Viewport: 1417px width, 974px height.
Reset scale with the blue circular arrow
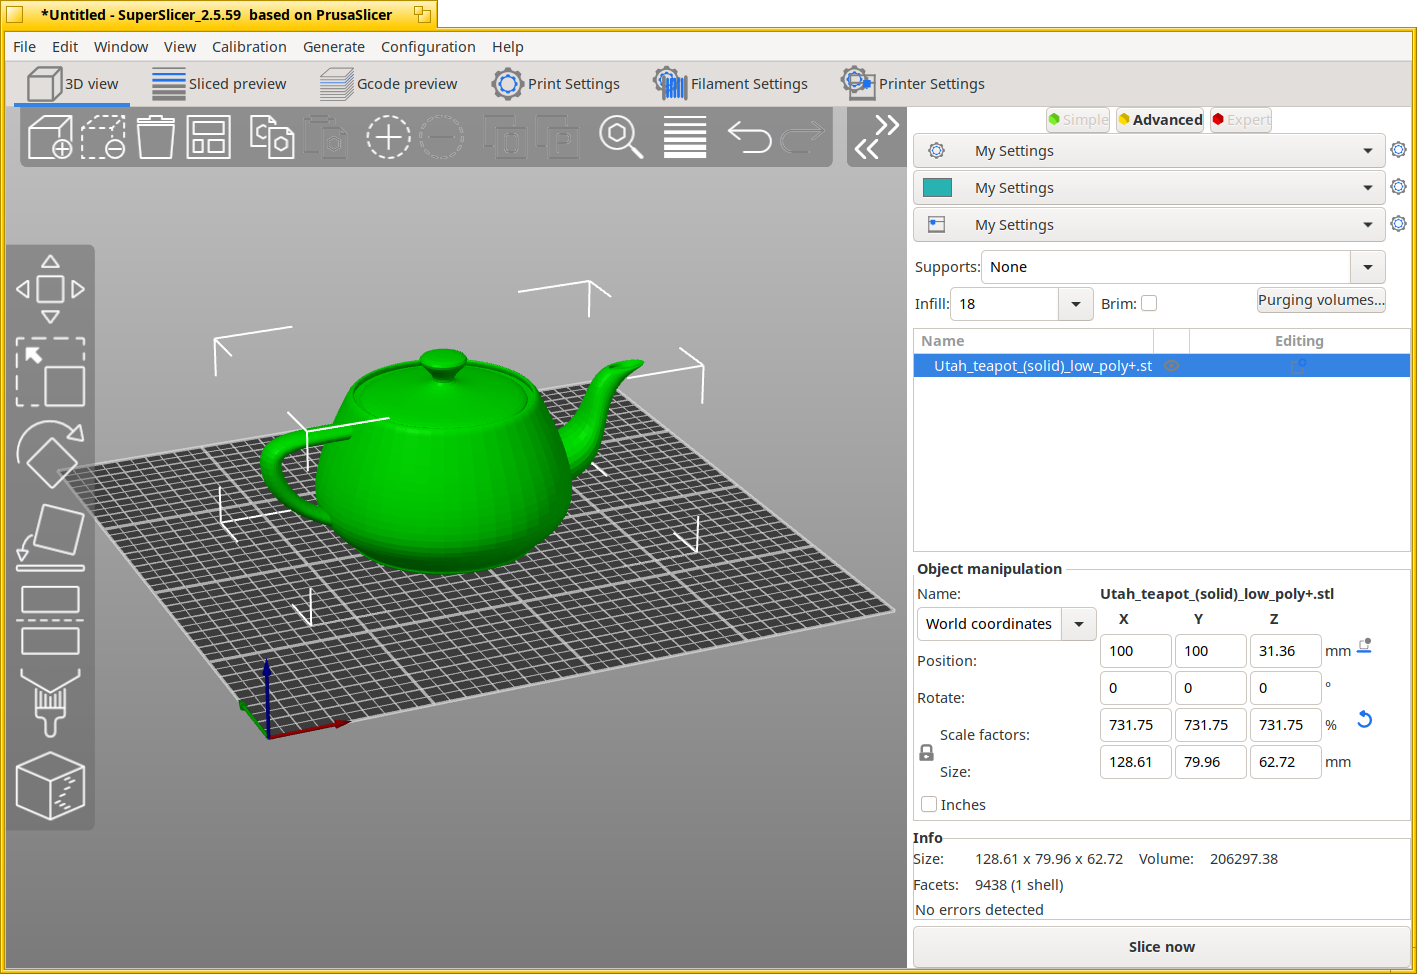click(1364, 720)
